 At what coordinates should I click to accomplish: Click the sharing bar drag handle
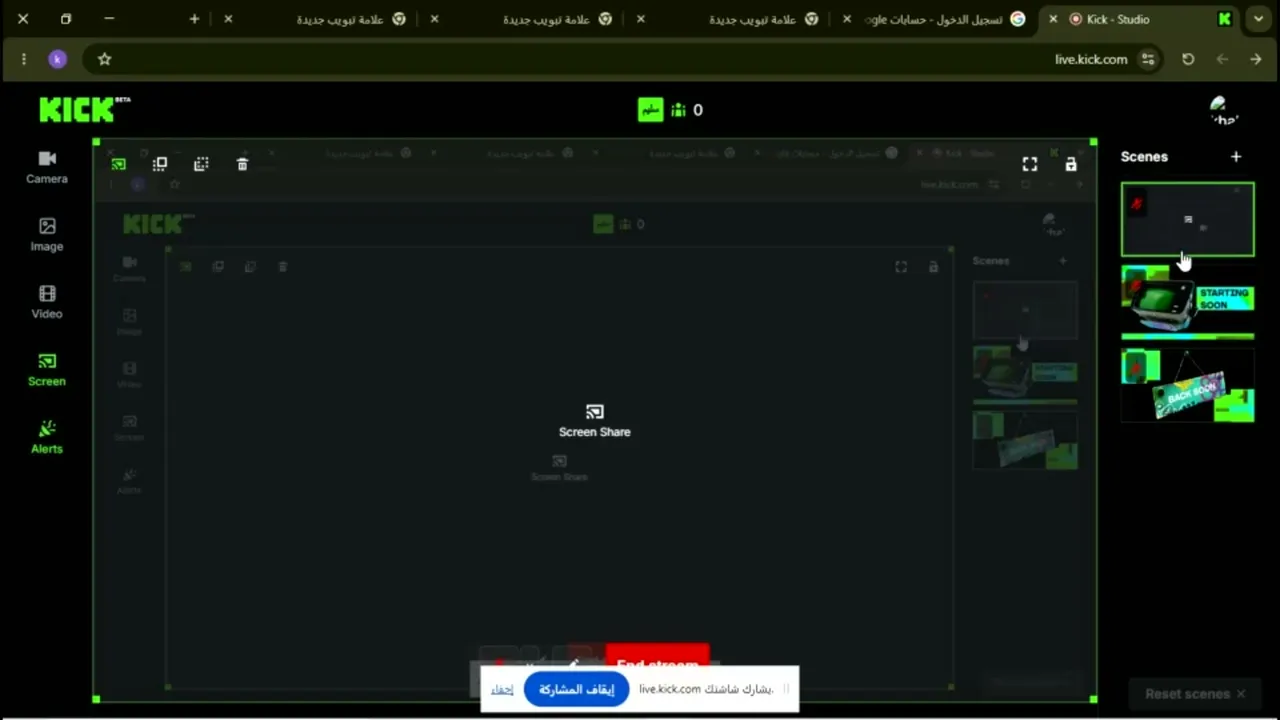[786, 689]
